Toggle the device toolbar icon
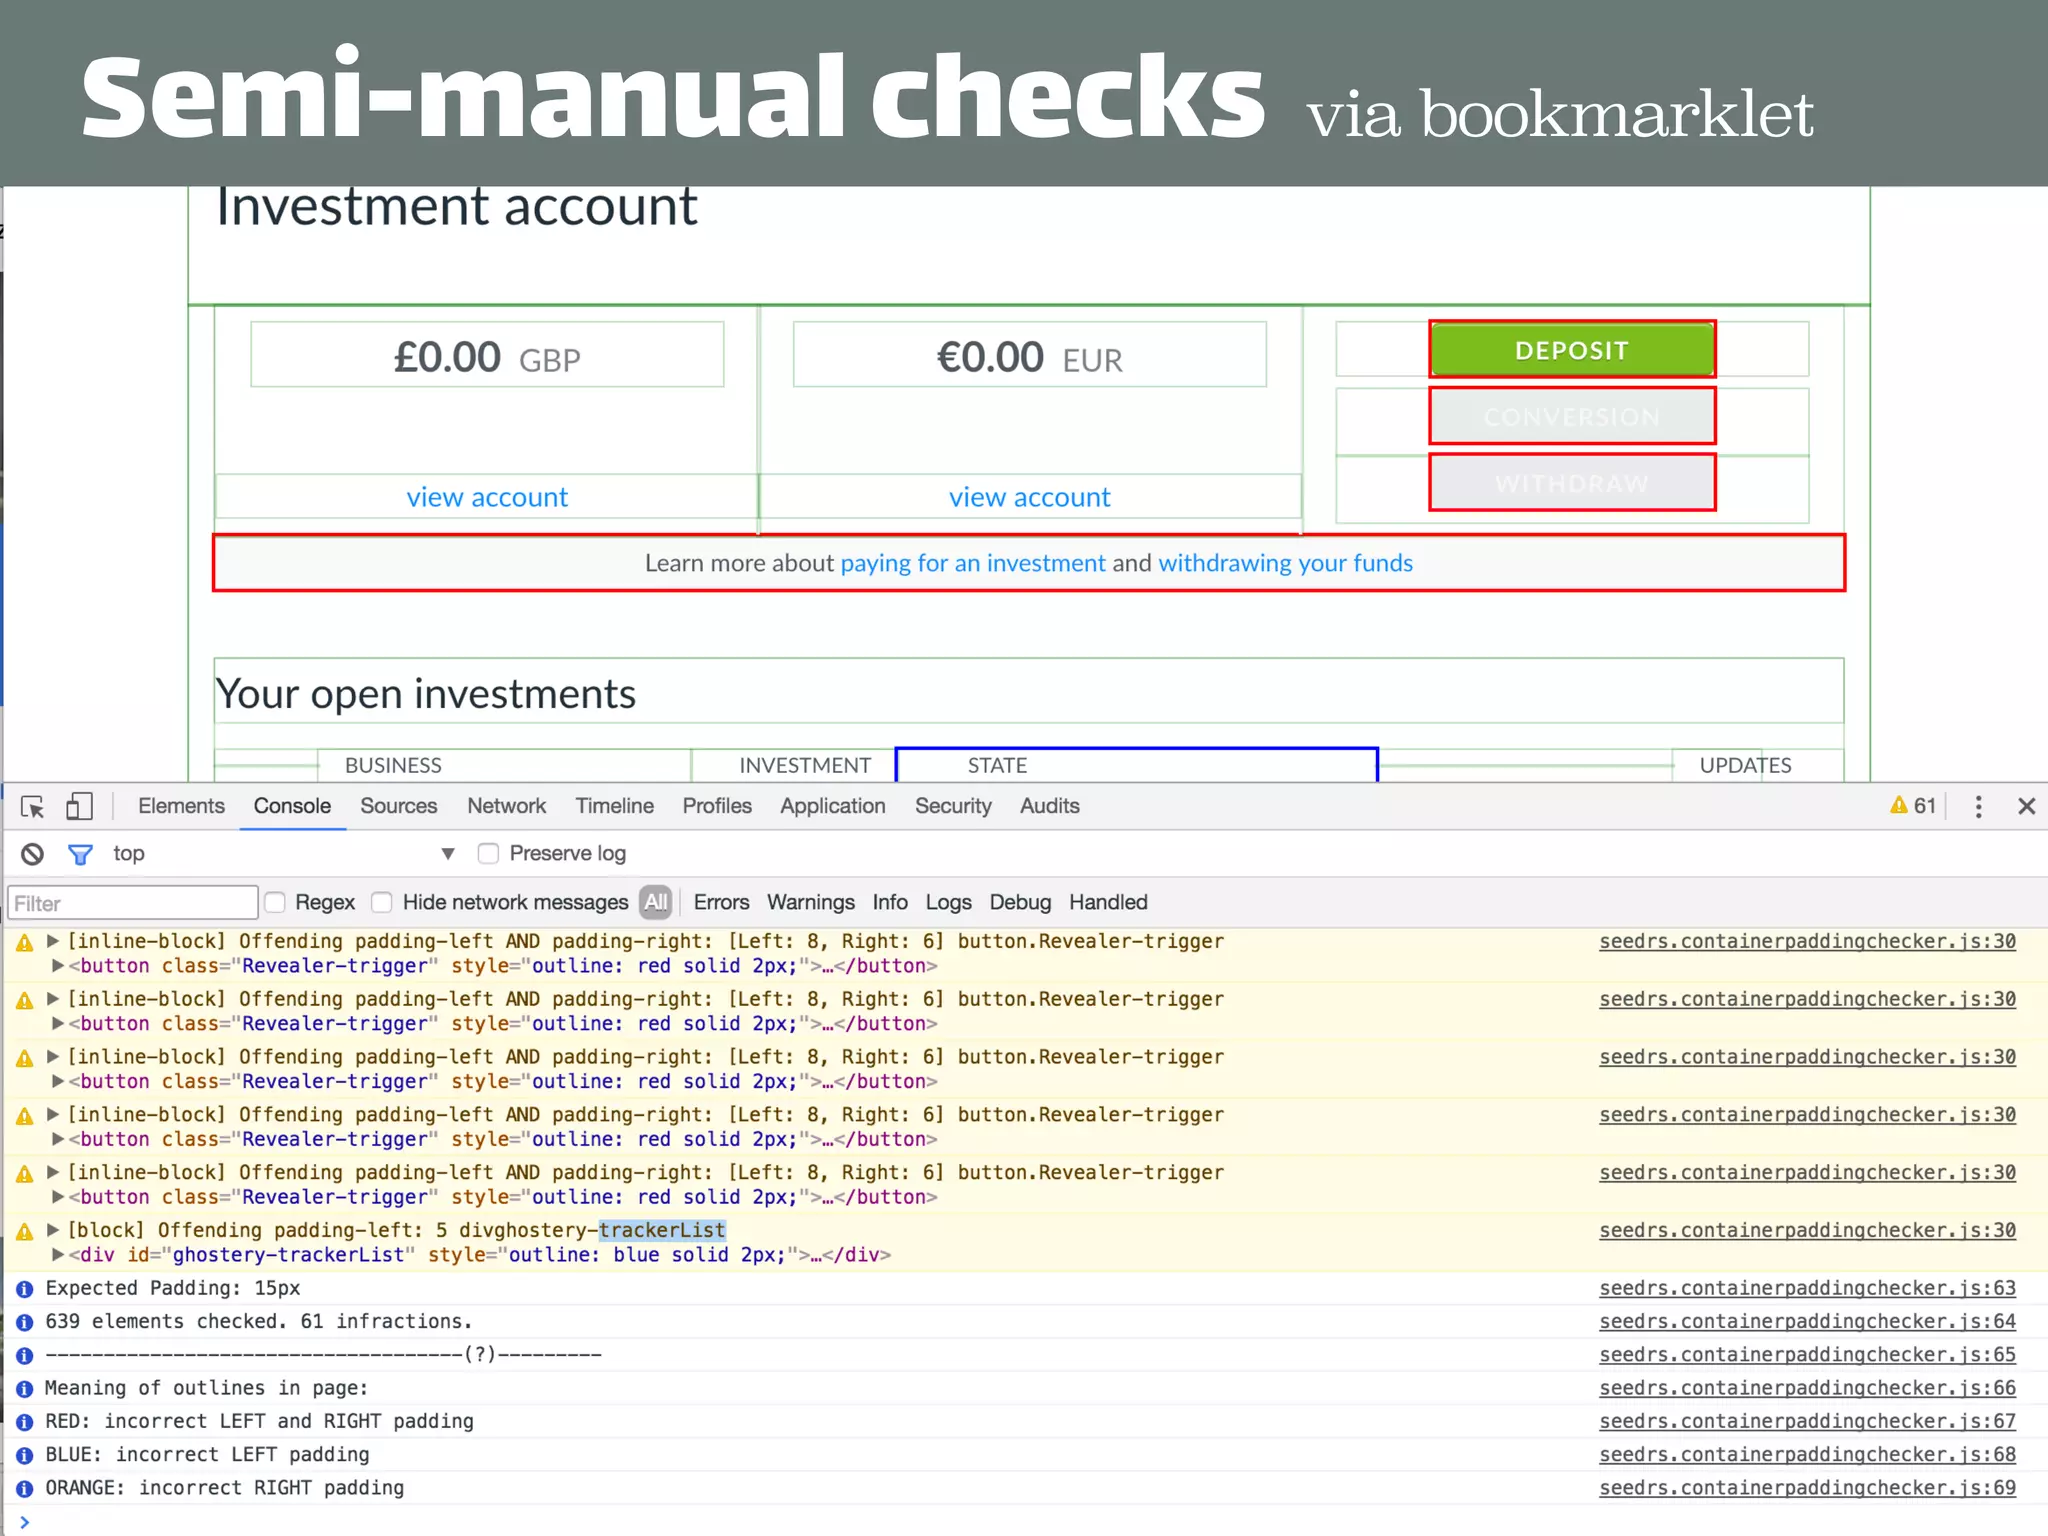The image size is (2048, 1536). [x=79, y=806]
